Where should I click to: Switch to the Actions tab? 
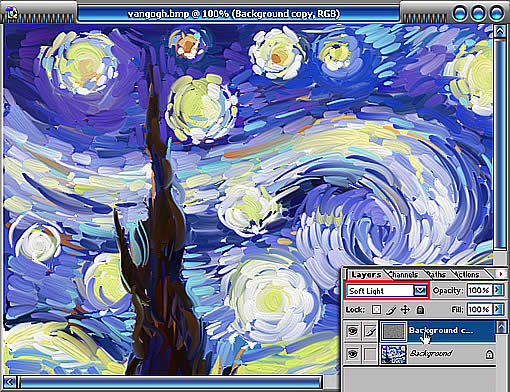pos(467,275)
